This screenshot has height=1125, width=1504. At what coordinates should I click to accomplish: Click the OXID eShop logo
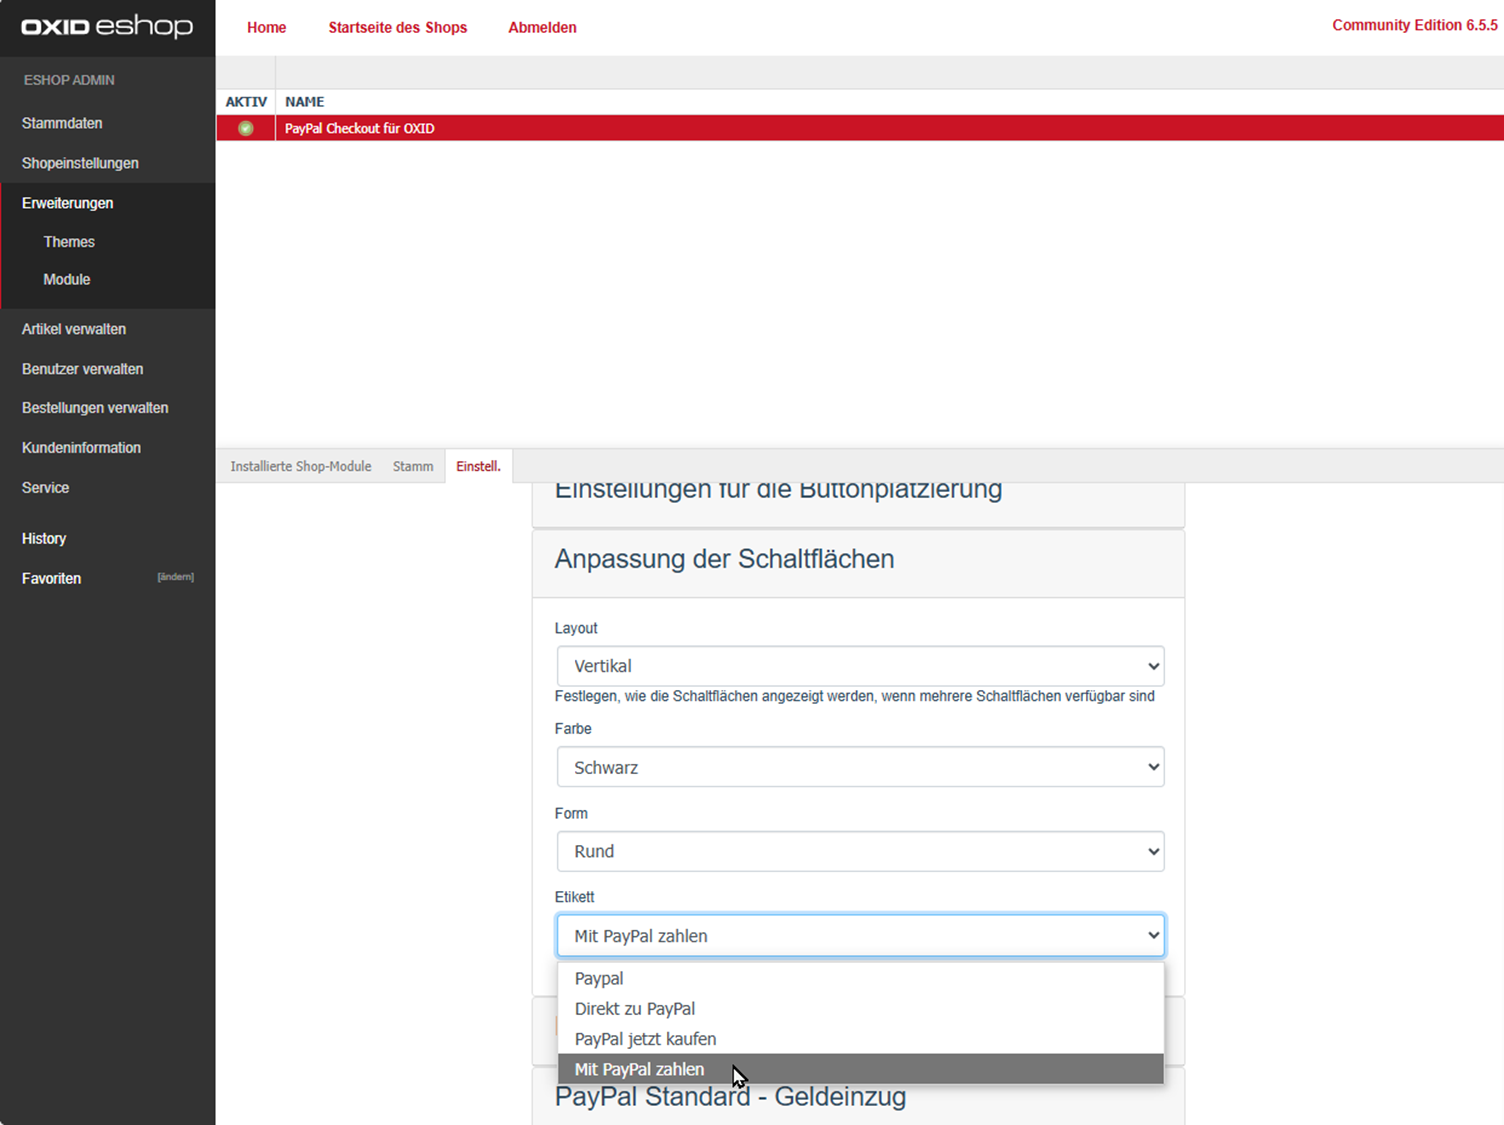[107, 27]
